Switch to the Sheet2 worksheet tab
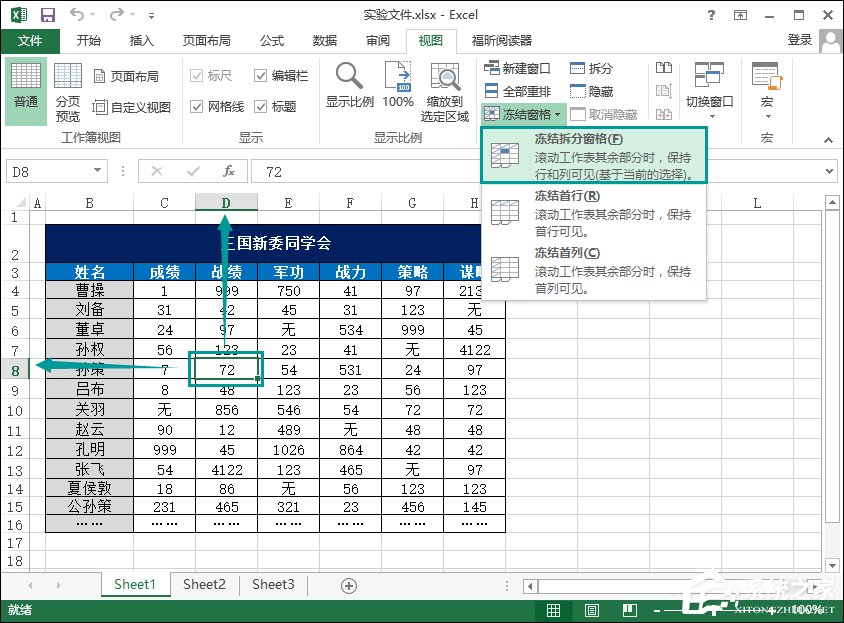This screenshot has height=623, width=844. [204, 585]
